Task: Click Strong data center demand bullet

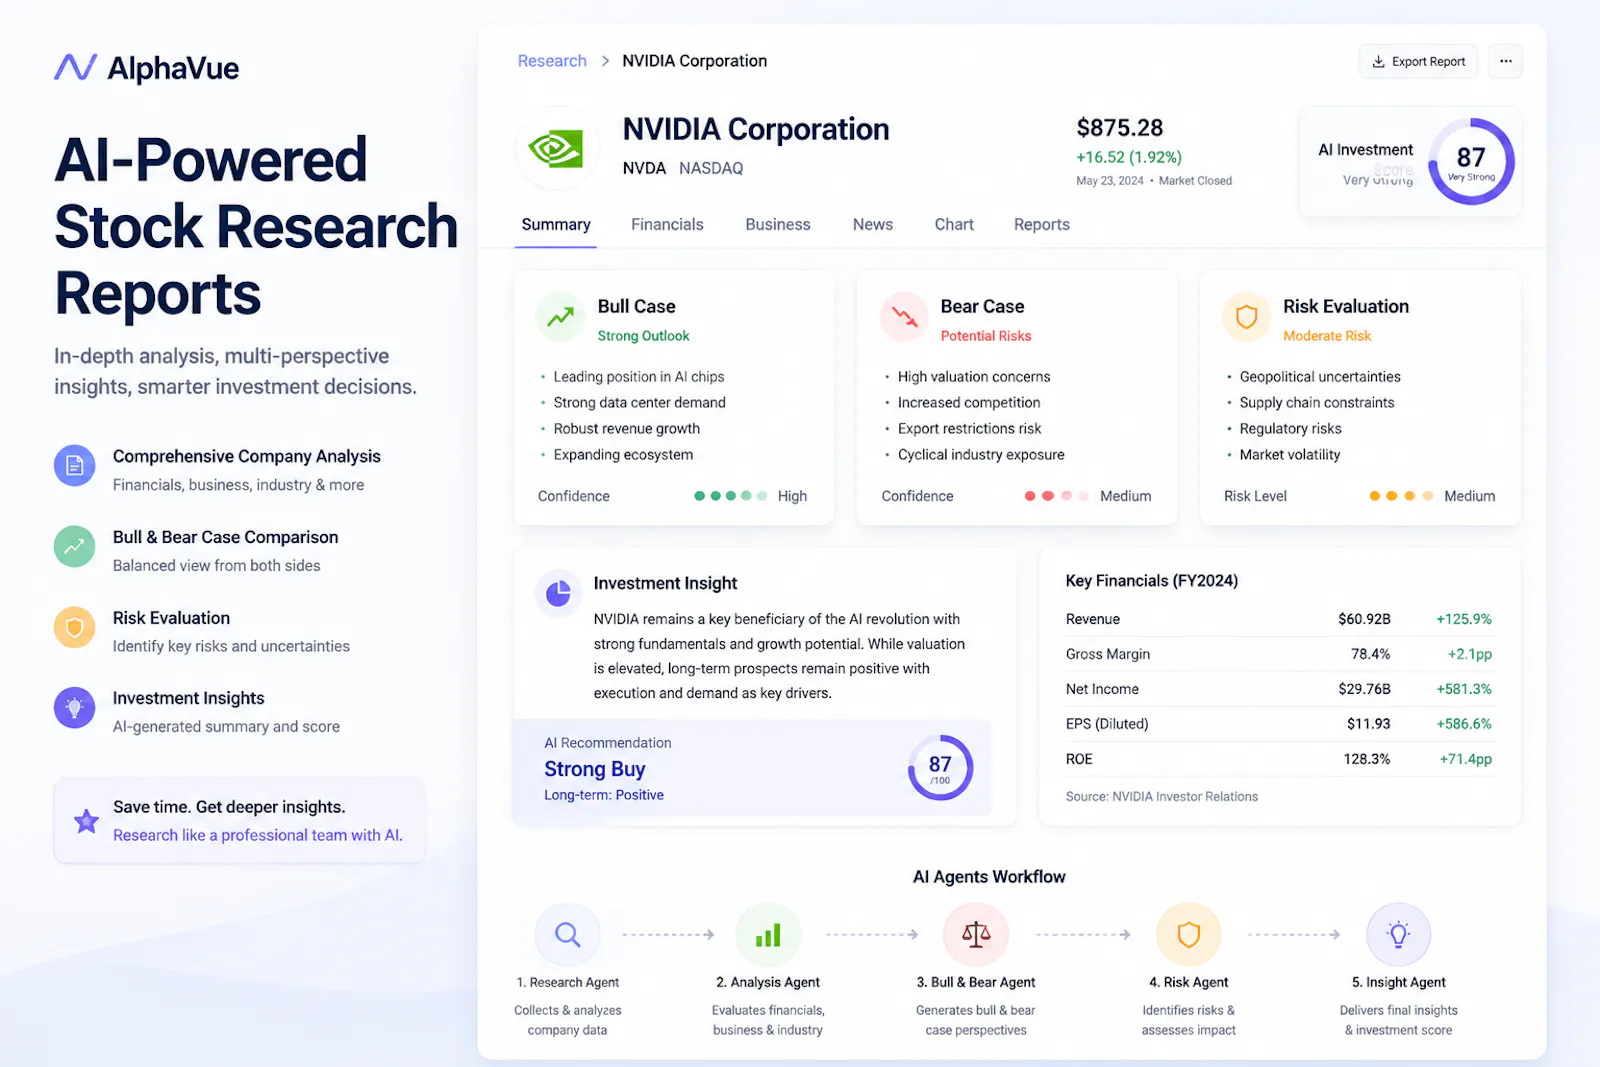Action: (639, 403)
